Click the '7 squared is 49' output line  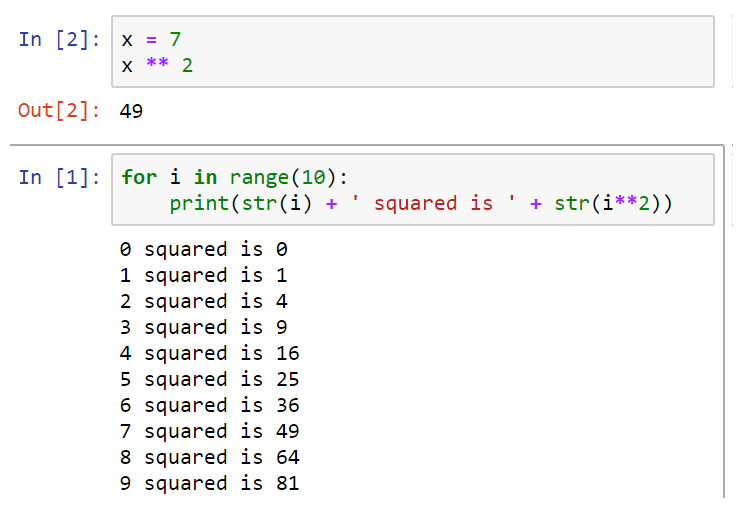pyautogui.click(x=209, y=431)
